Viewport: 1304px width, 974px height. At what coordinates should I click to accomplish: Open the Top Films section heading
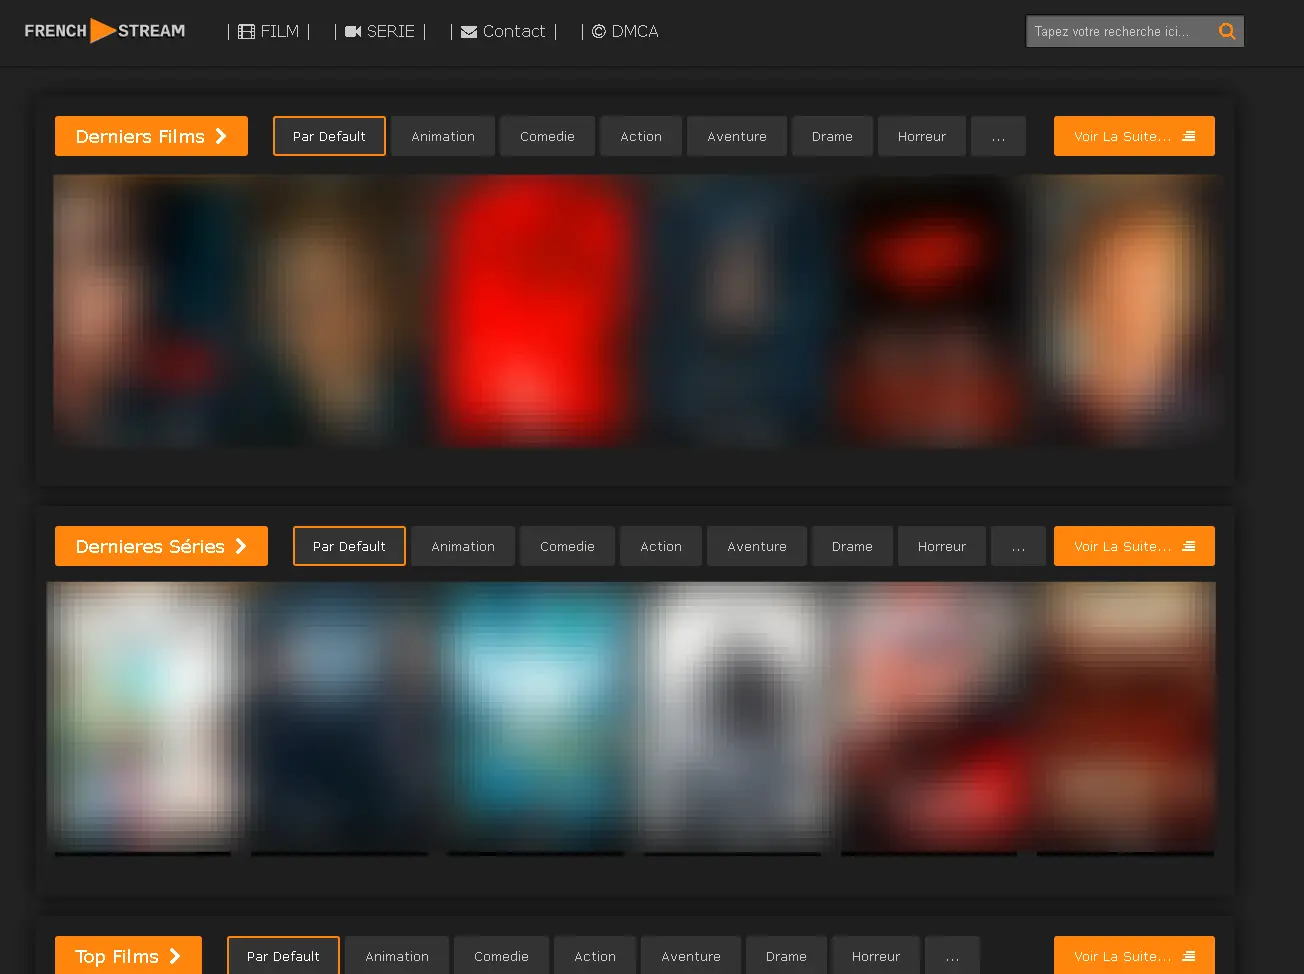coord(128,956)
